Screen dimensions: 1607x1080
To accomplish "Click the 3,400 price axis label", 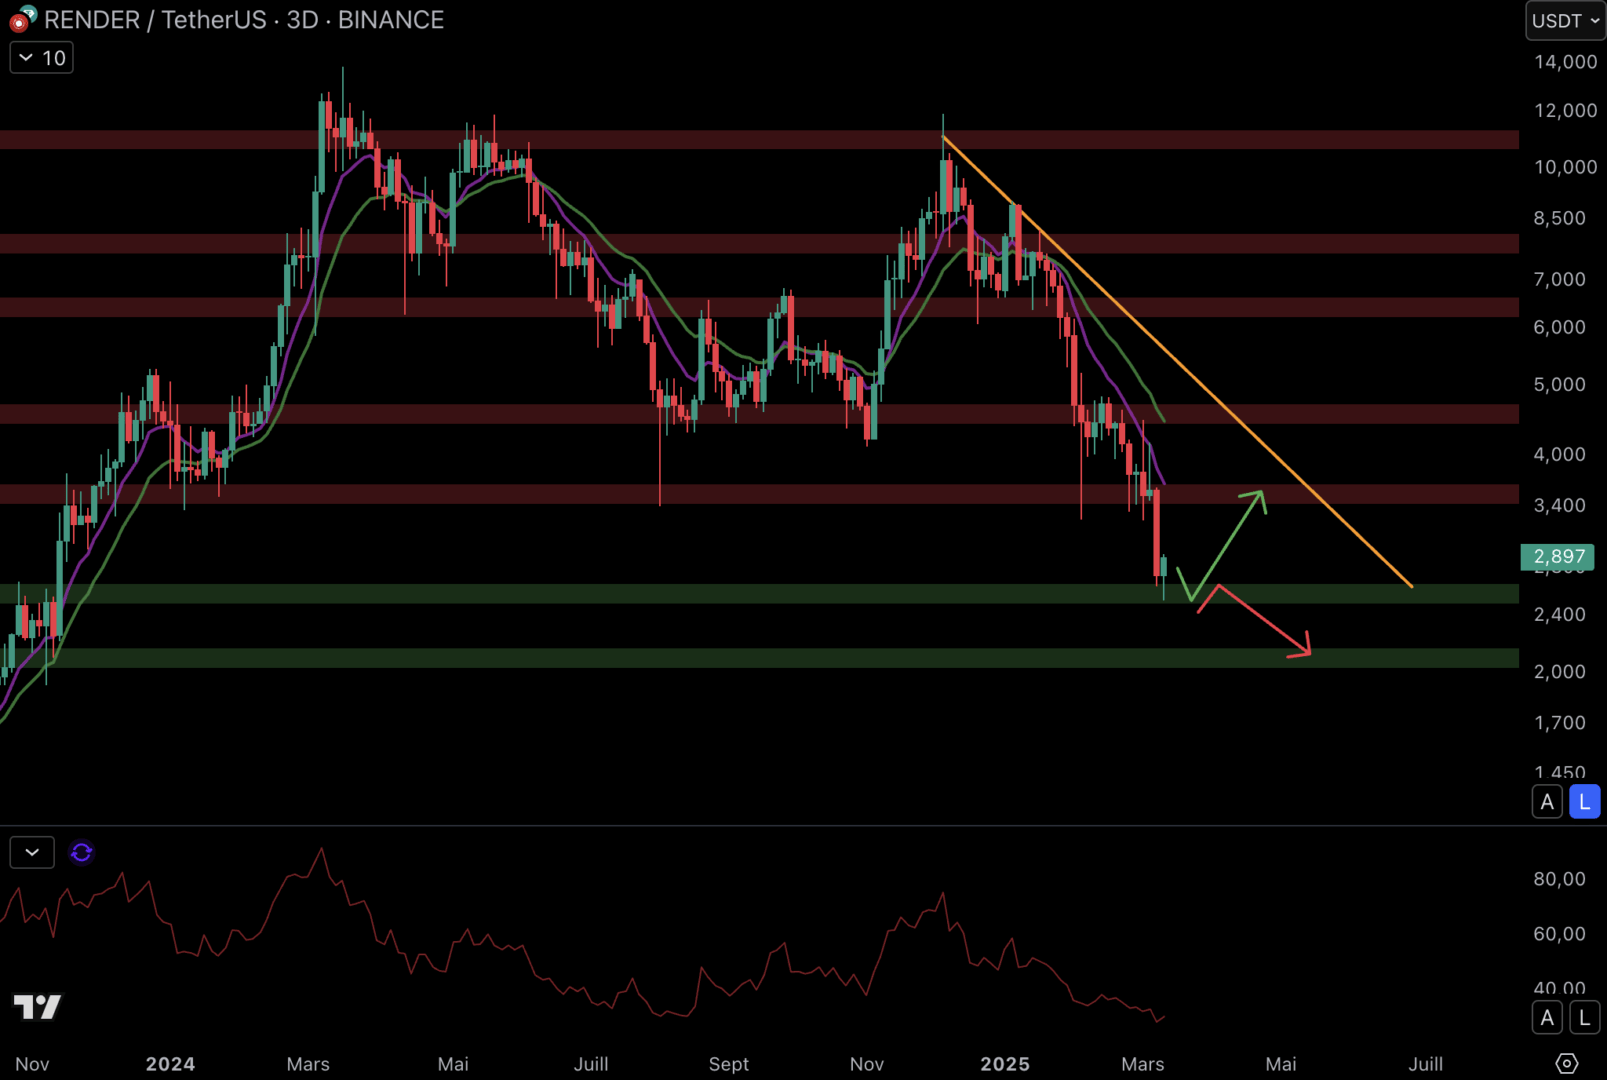I will tap(1560, 505).
